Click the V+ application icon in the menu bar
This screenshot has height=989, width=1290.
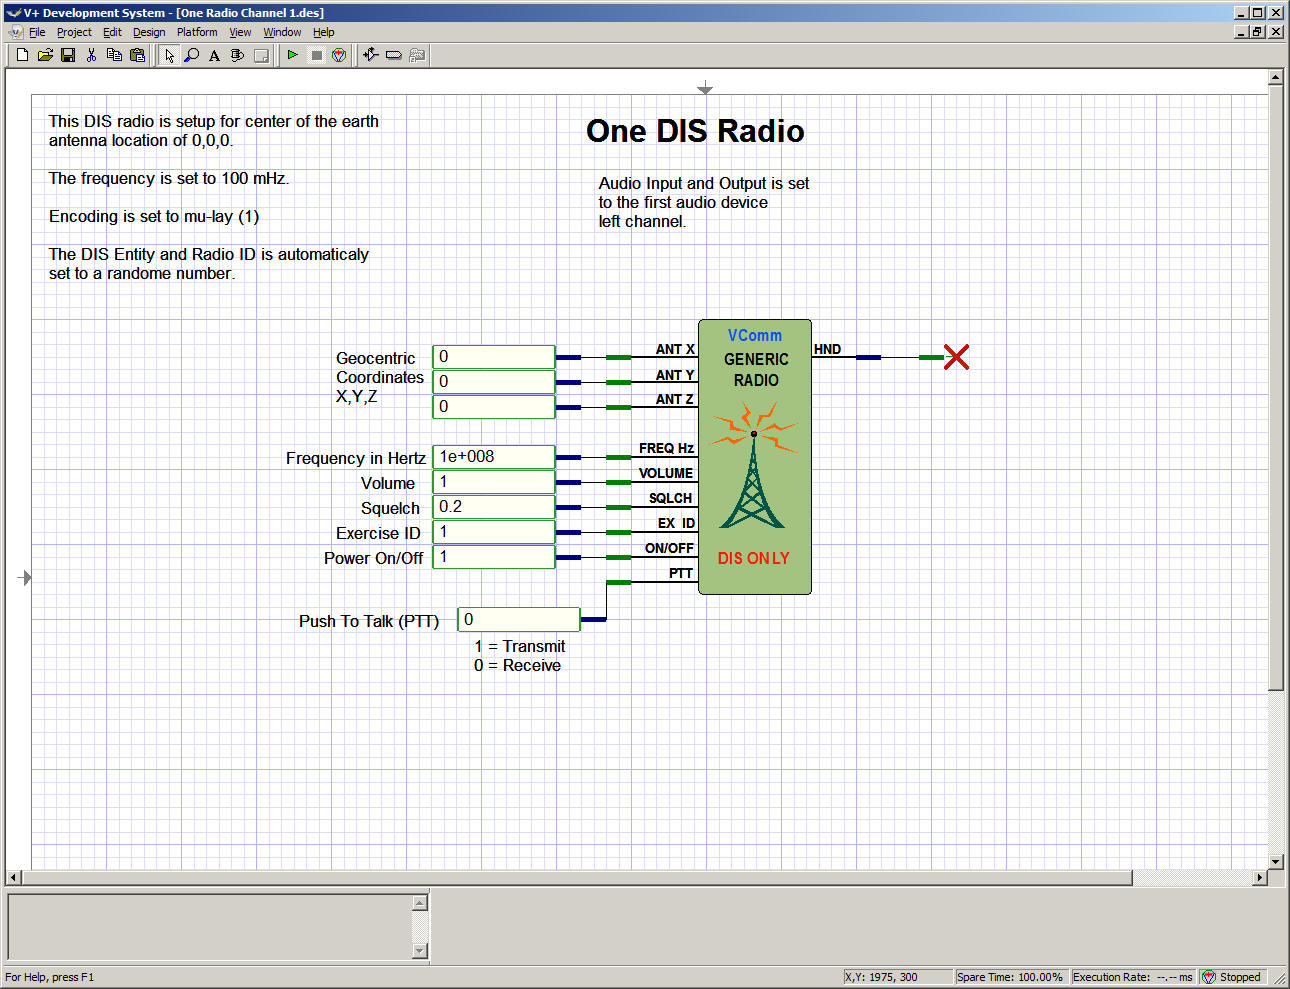coord(15,32)
